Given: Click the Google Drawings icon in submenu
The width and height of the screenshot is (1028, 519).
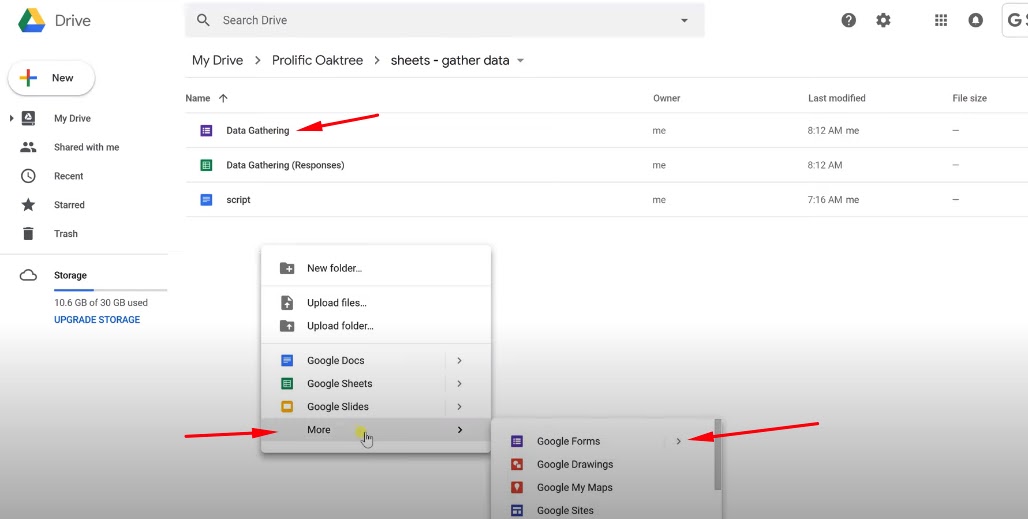Looking at the screenshot, I should (x=517, y=464).
